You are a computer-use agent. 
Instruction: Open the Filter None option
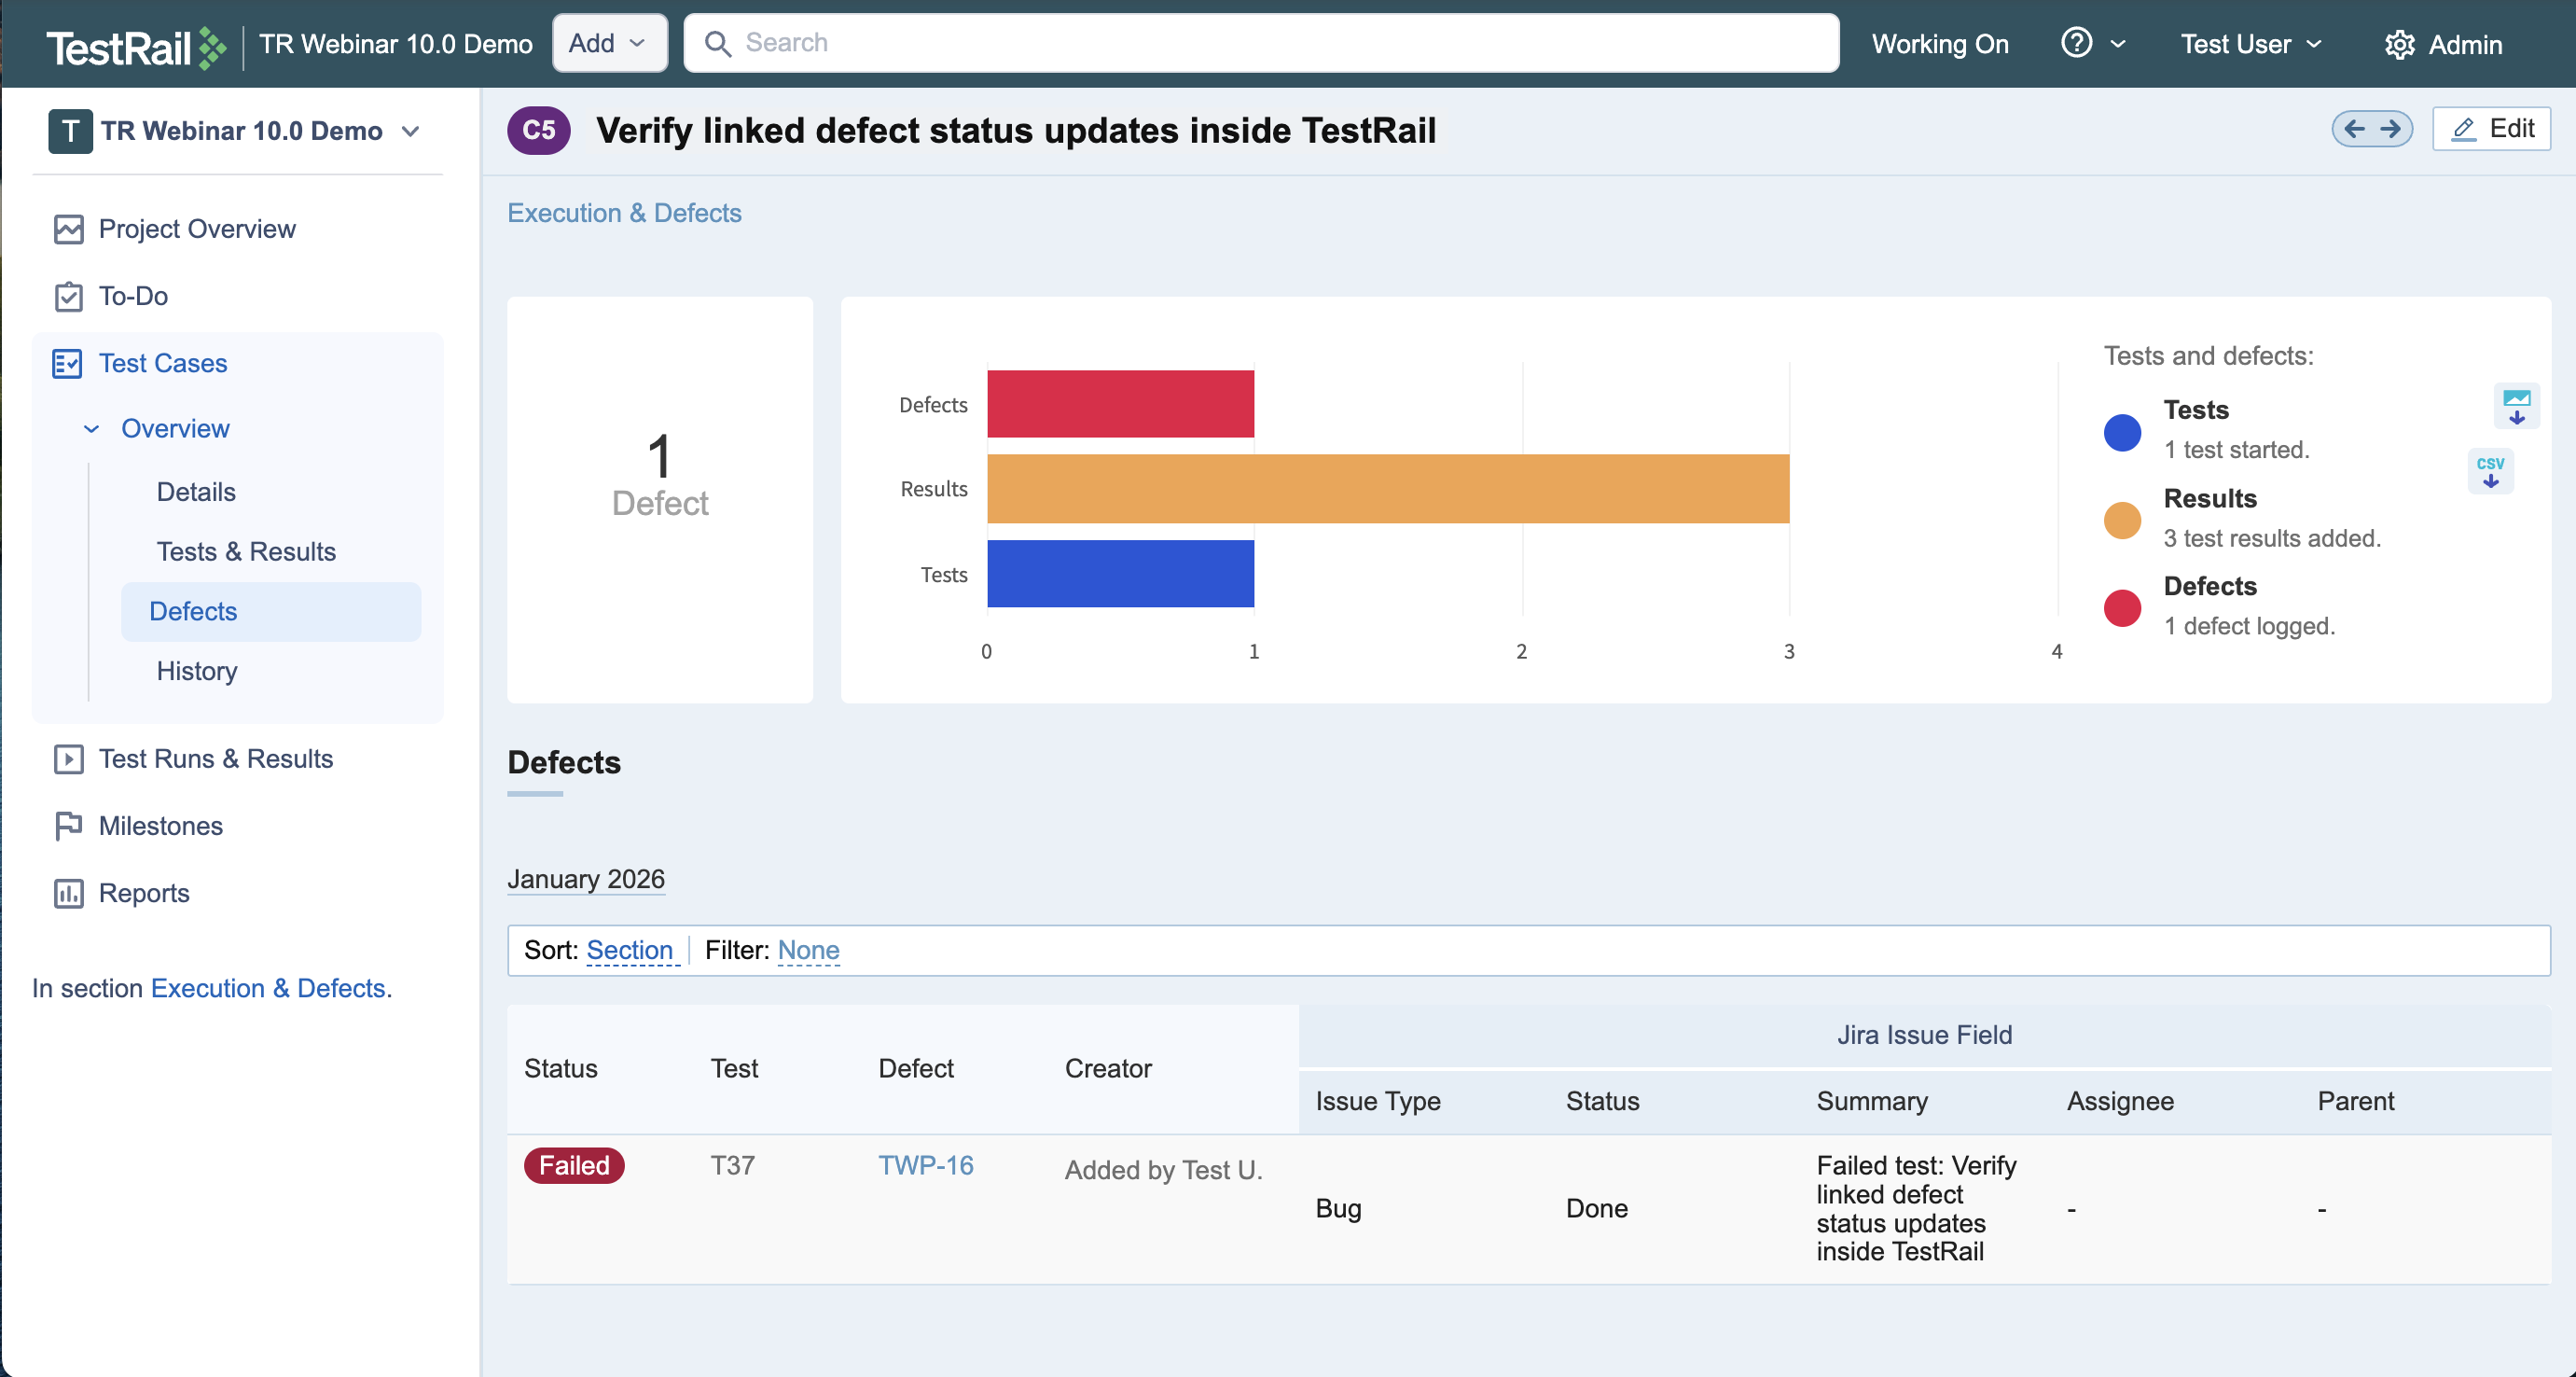click(808, 950)
